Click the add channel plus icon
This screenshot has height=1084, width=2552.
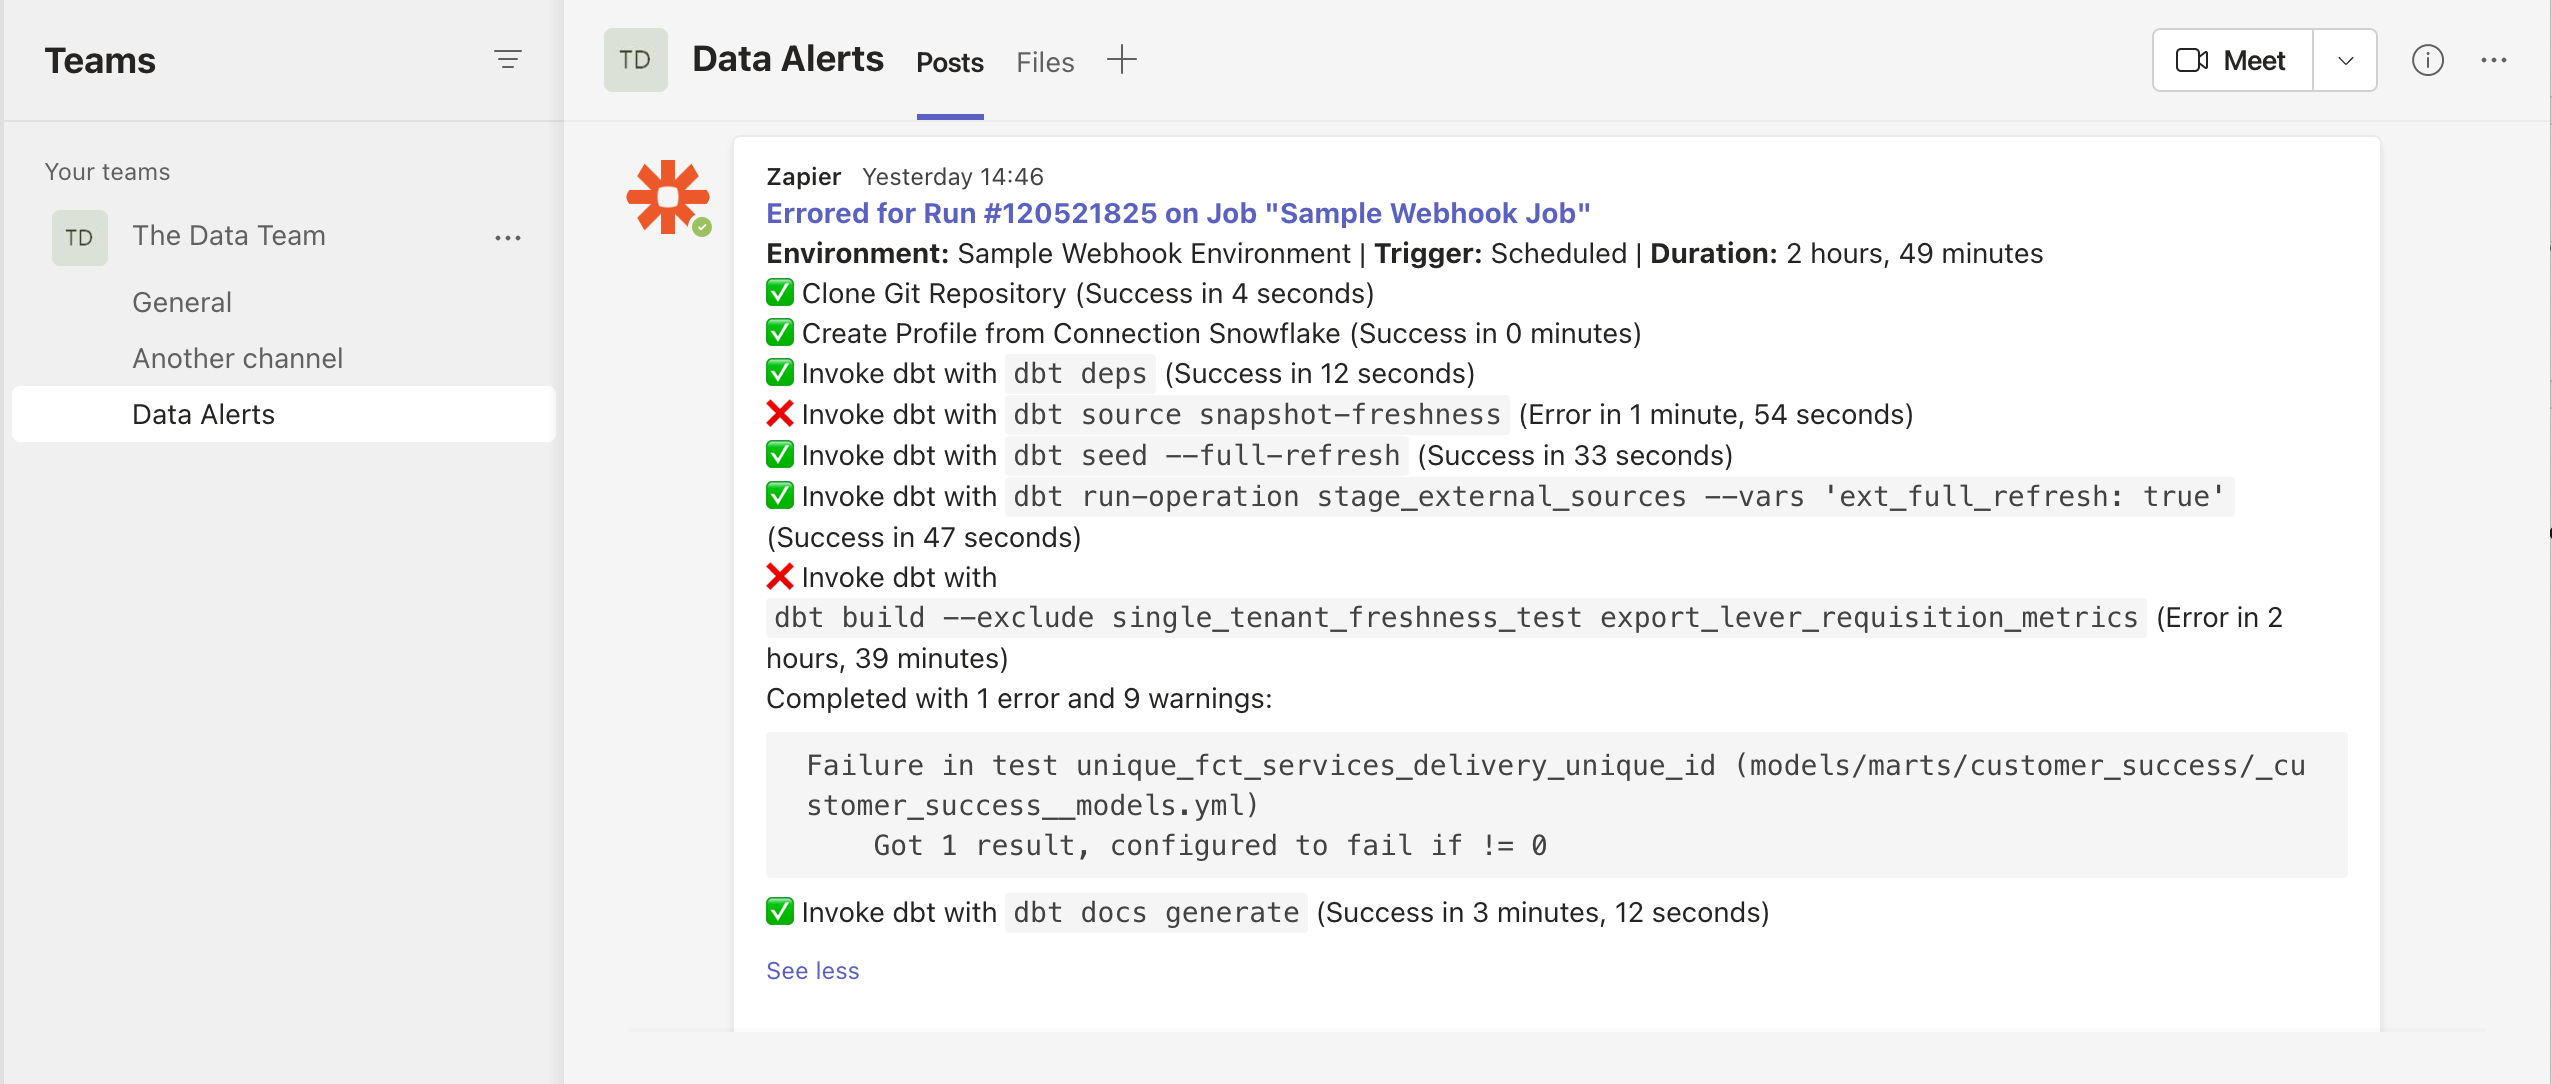pos(1123,60)
